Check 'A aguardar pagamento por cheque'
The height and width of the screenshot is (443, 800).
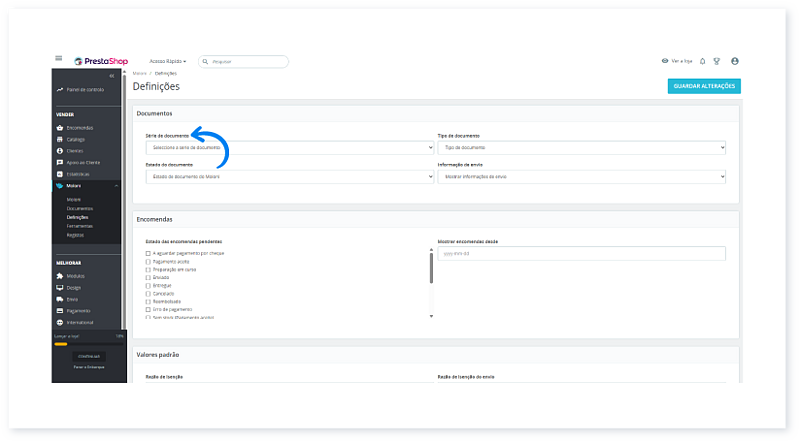pyautogui.click(x=148, y=253)
